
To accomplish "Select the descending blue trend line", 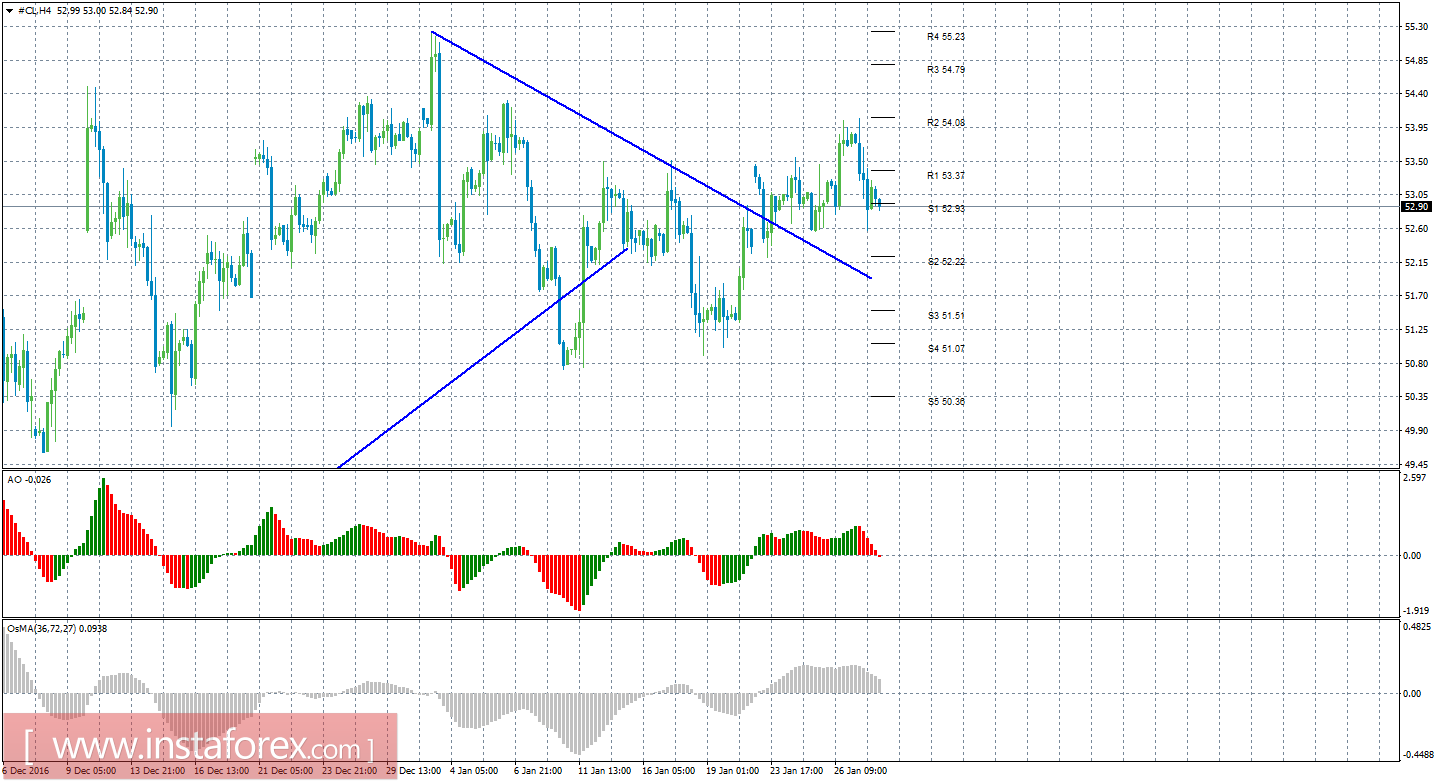I will (650, 154).
